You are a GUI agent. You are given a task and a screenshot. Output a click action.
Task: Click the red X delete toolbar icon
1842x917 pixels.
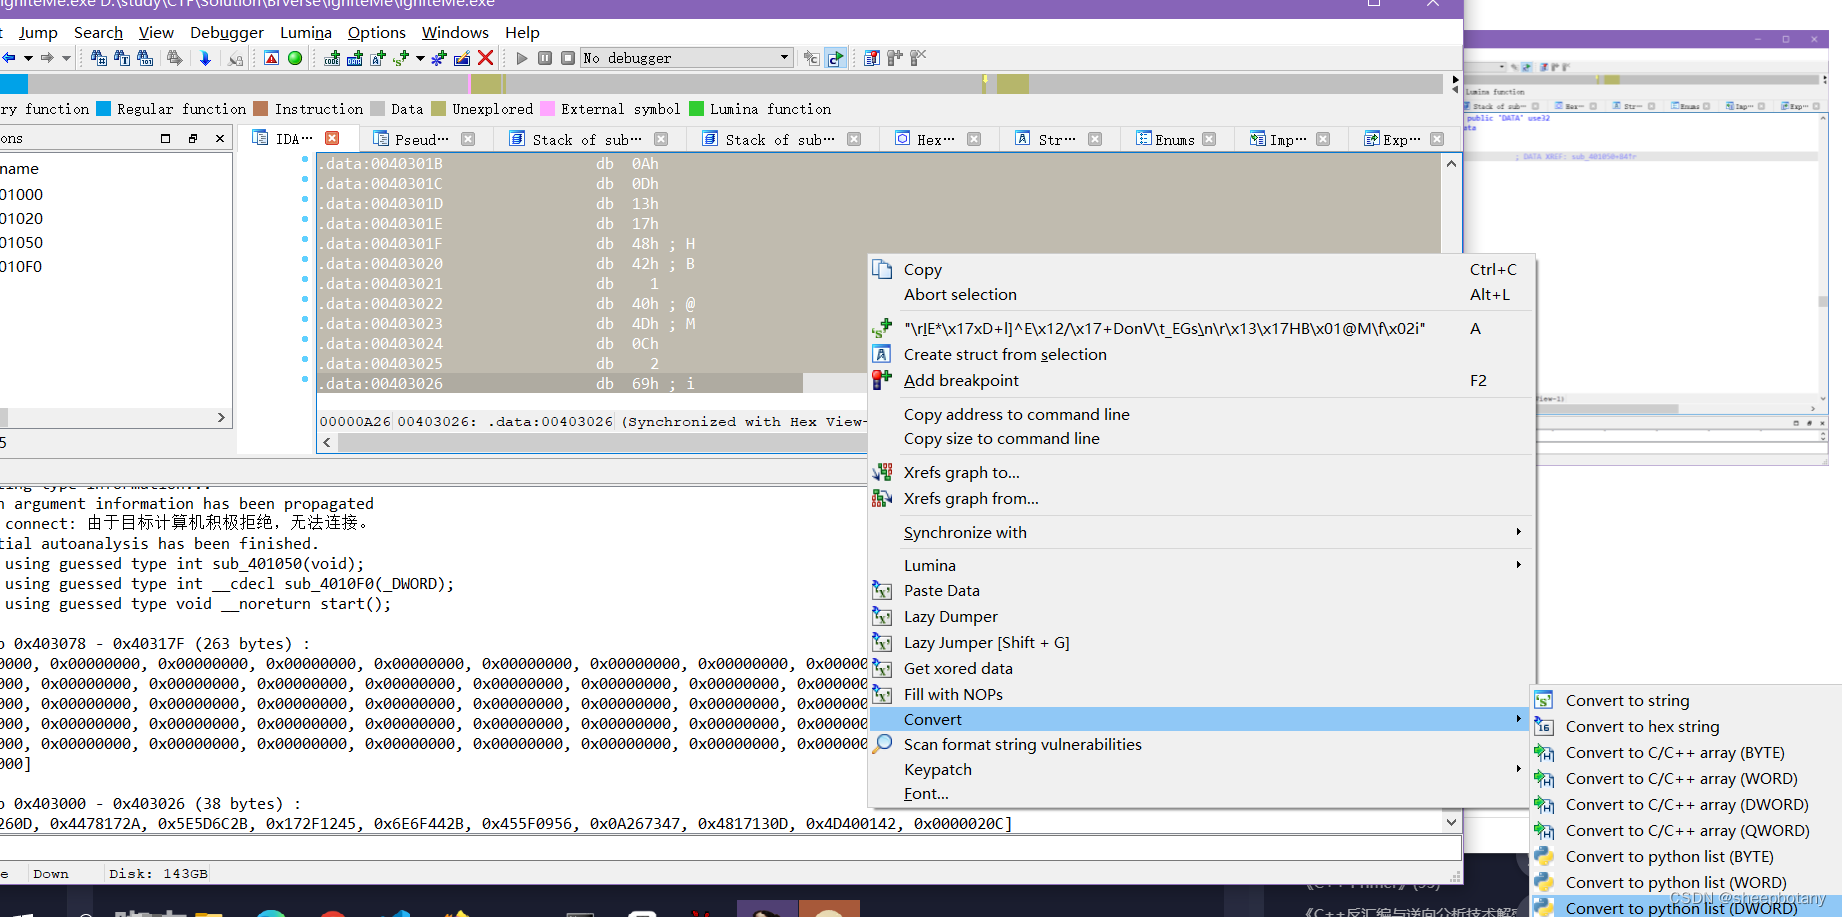point(486,58)
